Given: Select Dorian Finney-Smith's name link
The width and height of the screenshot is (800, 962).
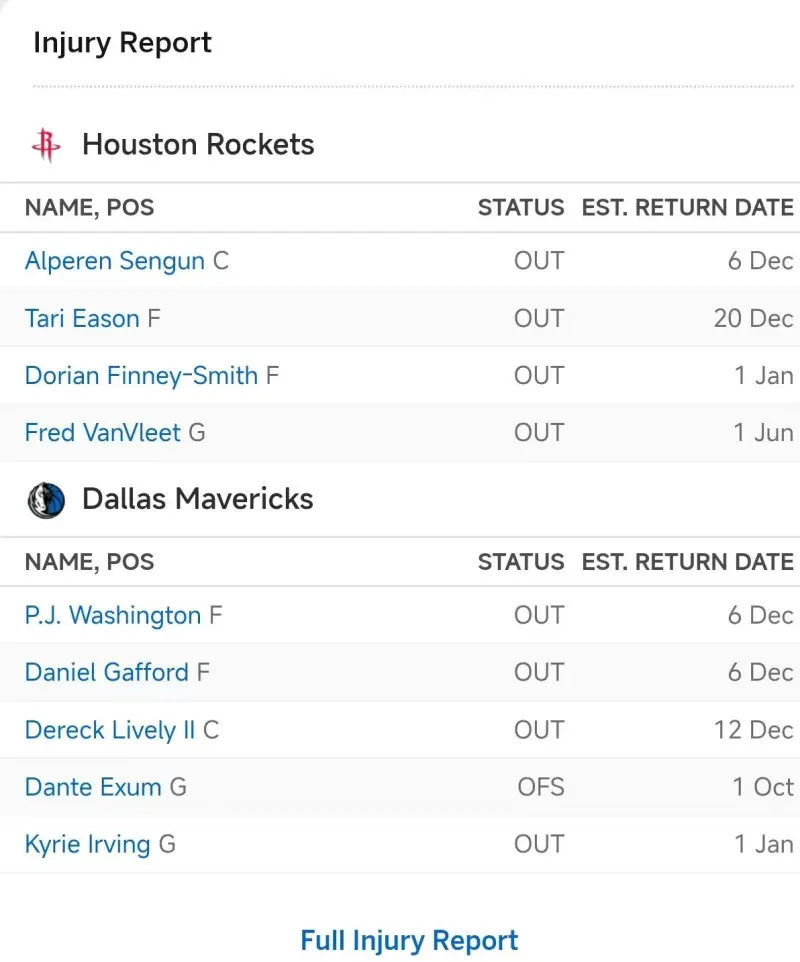Looking at the screenshot, I should 141,376.
